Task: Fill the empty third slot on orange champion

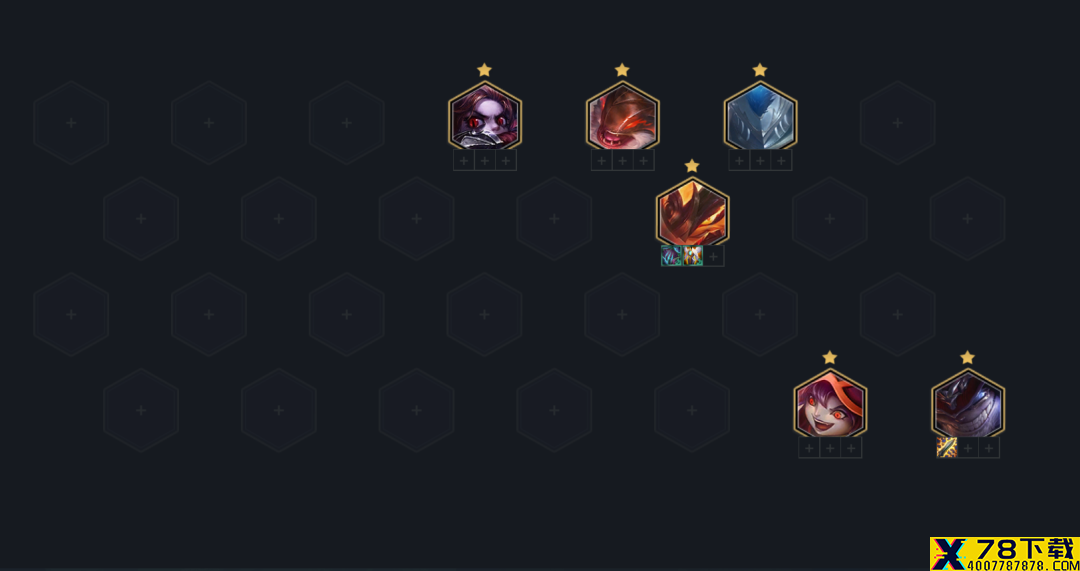Action: [x=714, y=256]
